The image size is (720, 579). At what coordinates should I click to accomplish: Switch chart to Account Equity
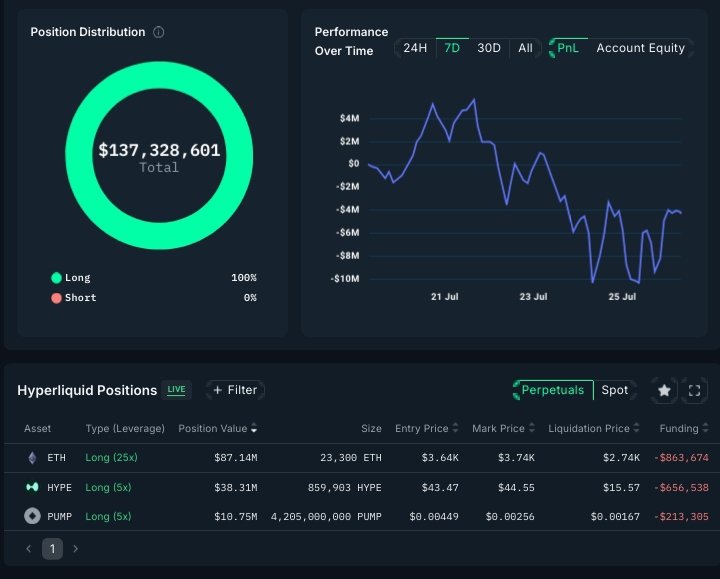pyautogui.click(x=641, y=48)
